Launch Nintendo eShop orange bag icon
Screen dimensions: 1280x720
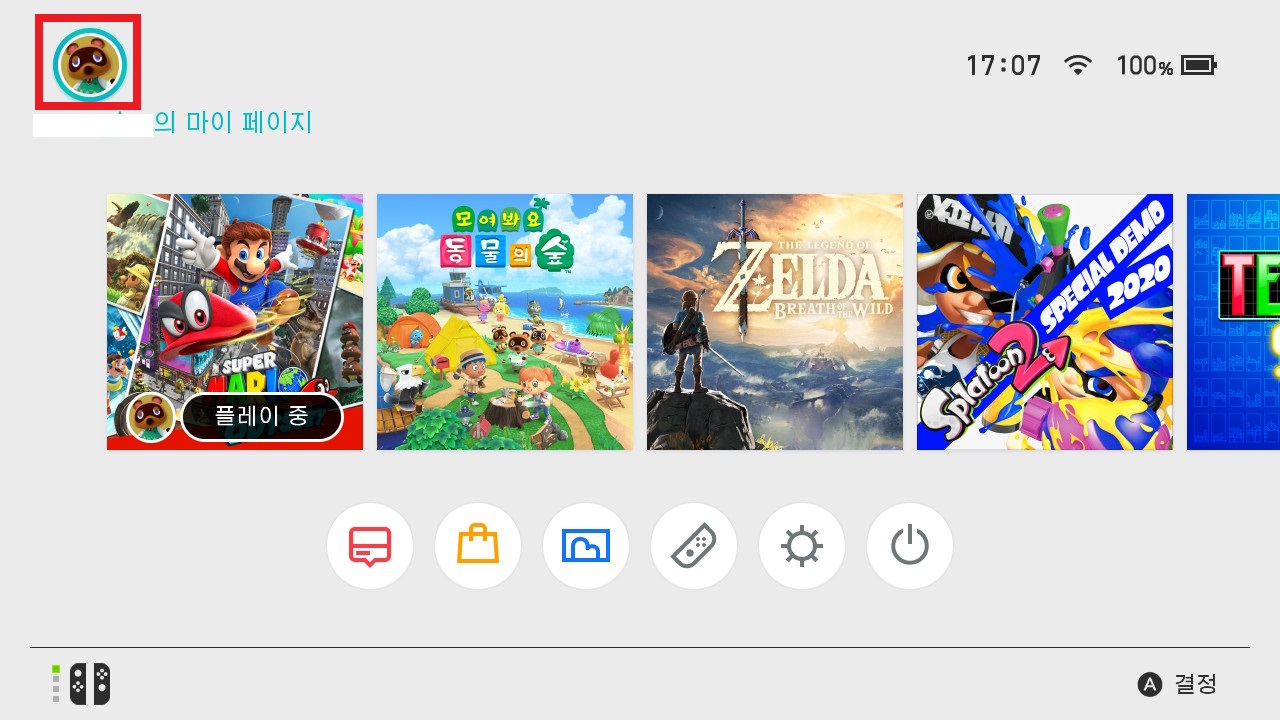(x=478, y=546)
